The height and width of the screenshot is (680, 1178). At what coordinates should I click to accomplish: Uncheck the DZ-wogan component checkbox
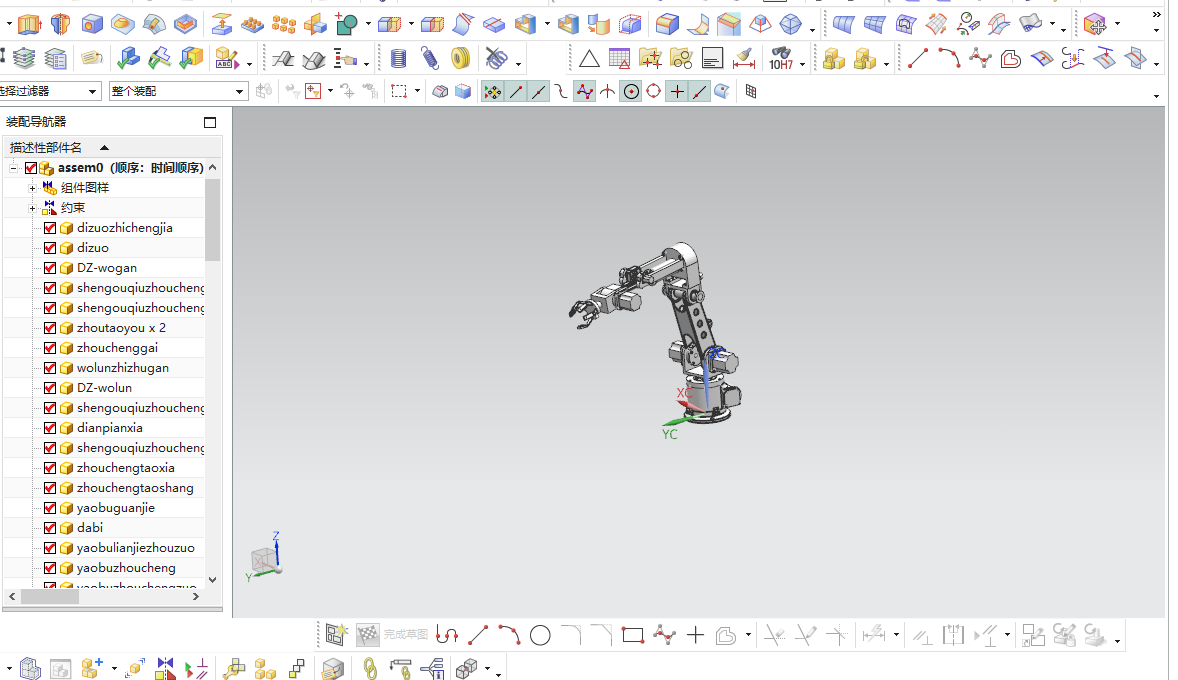tap(50, 268)
